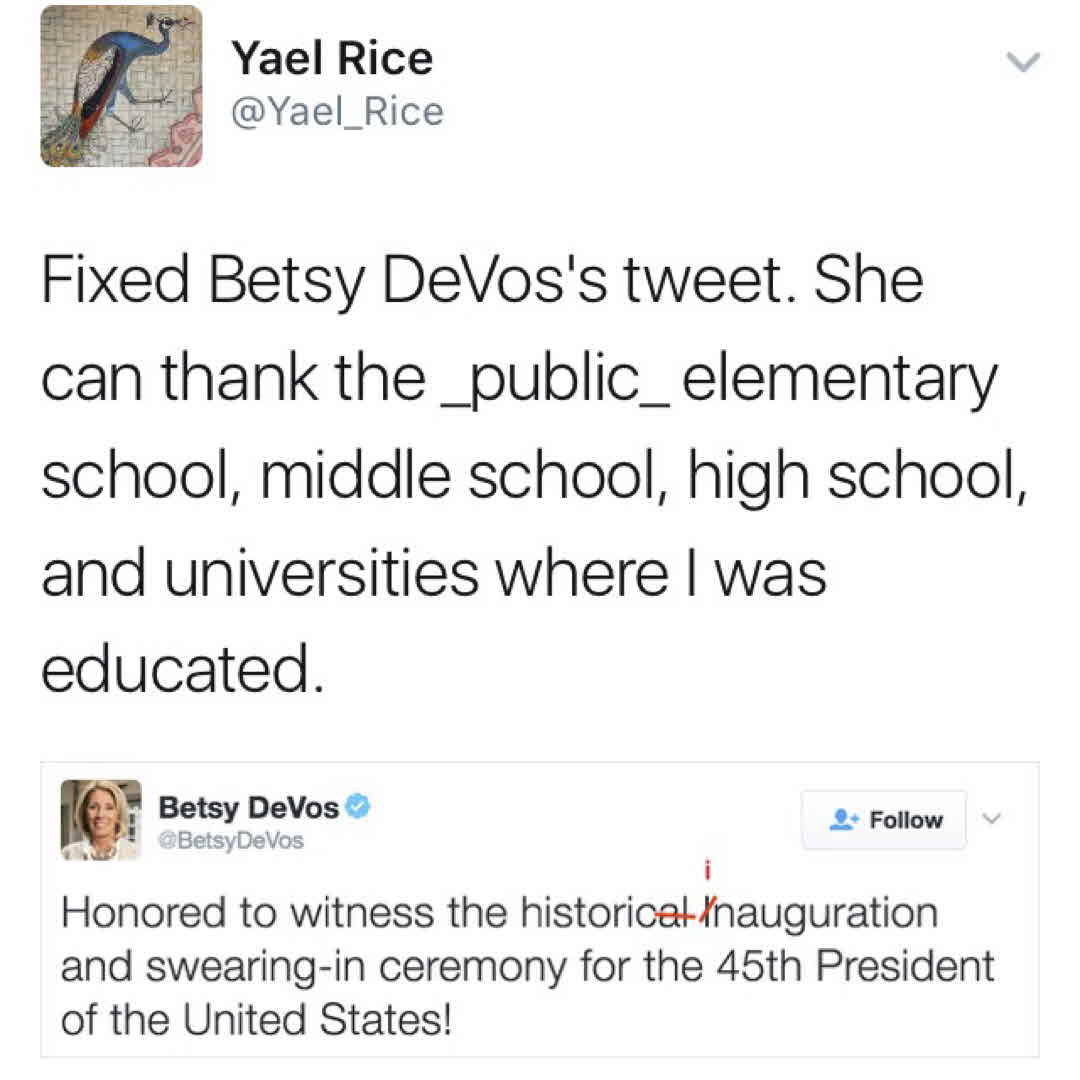Open Yael Rice's peacock profile picture

[121, 87]
